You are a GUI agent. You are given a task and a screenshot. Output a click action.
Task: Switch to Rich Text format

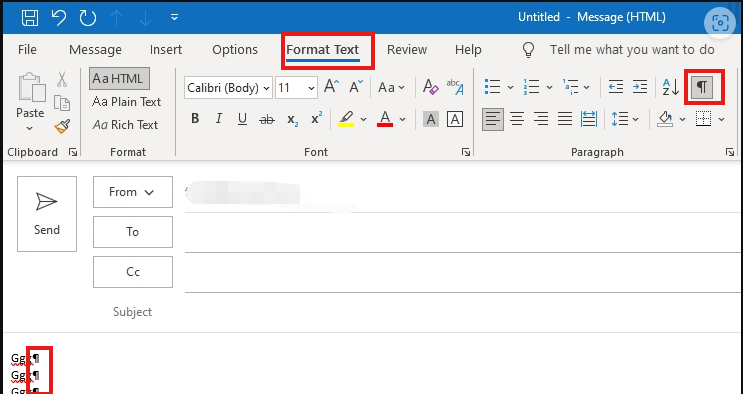coord(125,125)
